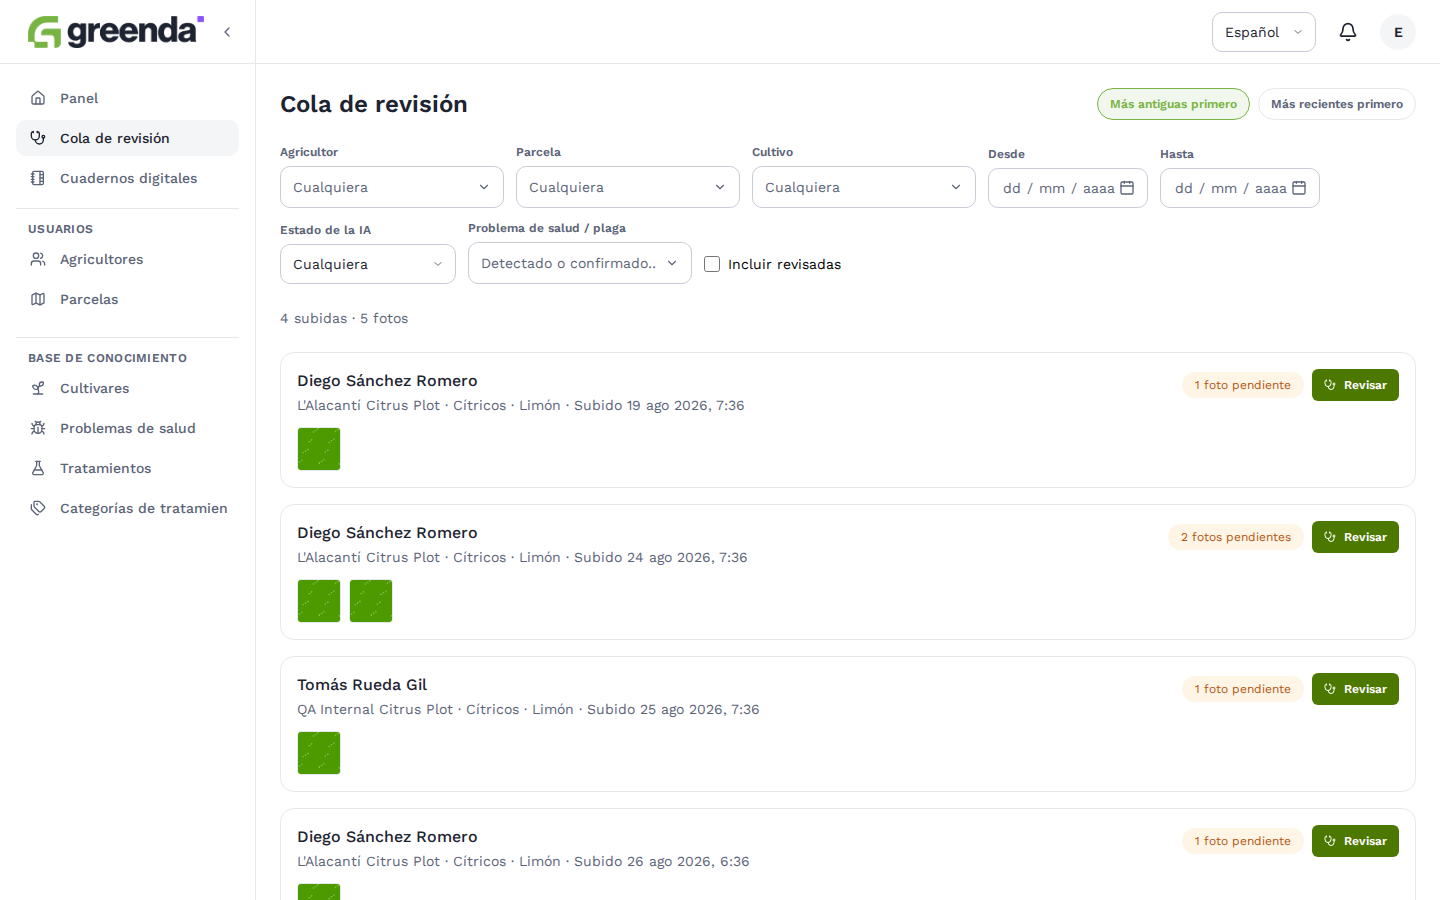Navigate to Agricultores
The height and width of the screenshot is (900, 1440).
[x=127, y=259]
